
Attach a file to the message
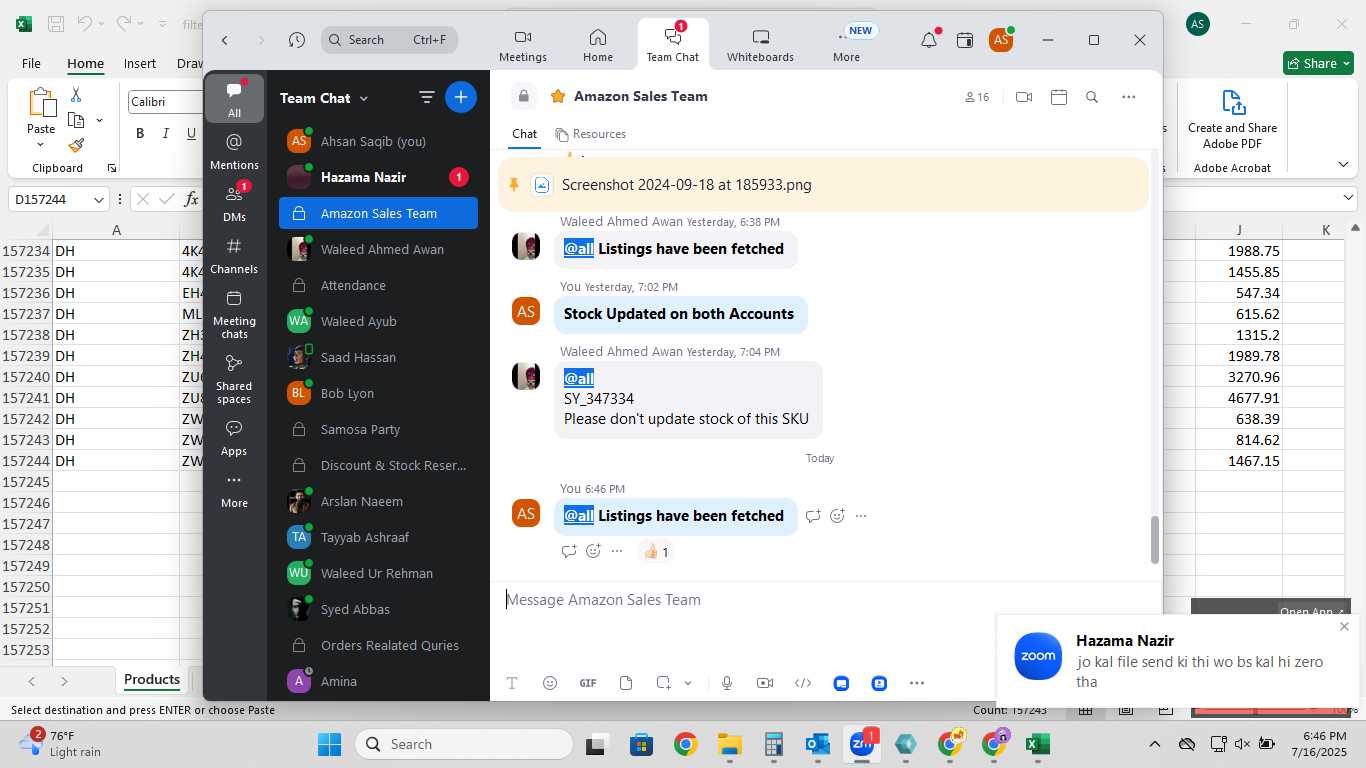click(626, 683)
